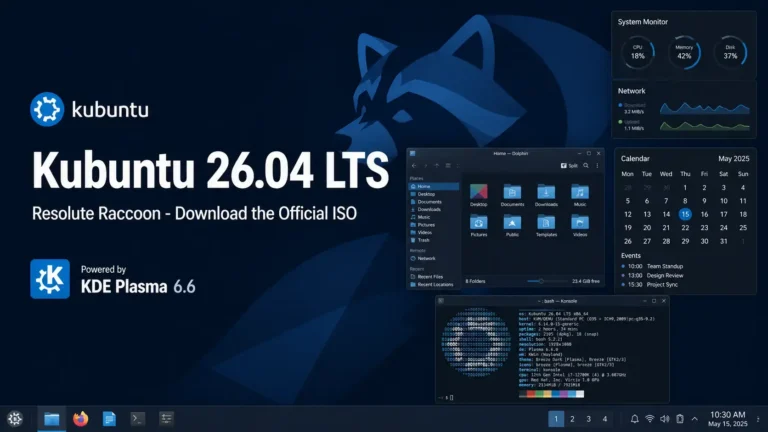Viewport: 768px width, 432px height.
Task: Switch to virtual desktop 1 in the pager
Action: [556, 419]
